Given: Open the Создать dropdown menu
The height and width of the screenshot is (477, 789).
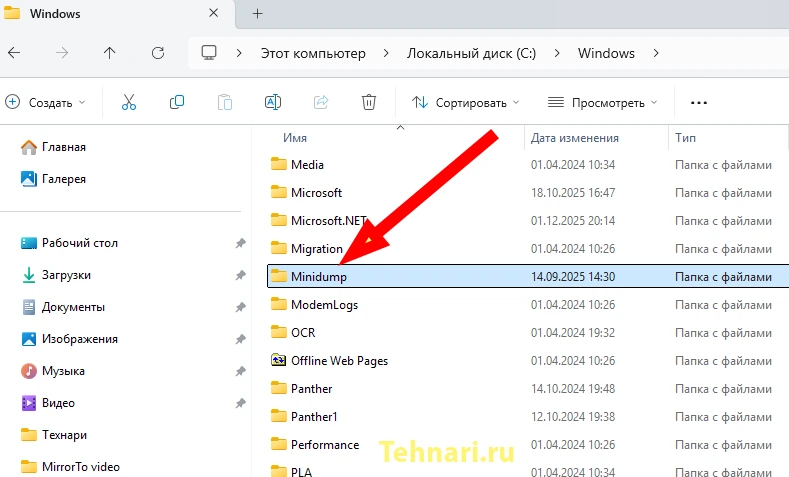Looking at the screenshot, I should pos(45,103).
